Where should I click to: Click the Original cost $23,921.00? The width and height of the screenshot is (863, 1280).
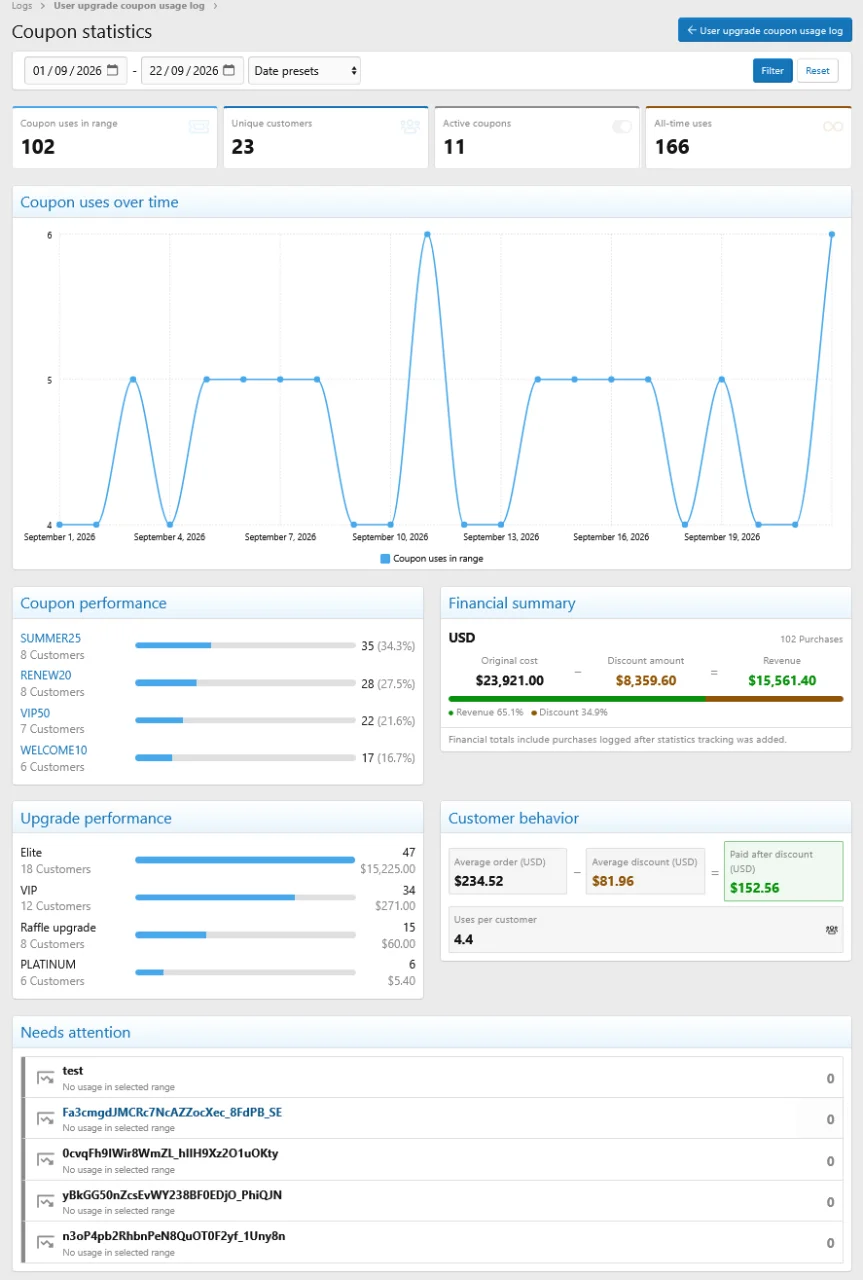click(510, 680)
